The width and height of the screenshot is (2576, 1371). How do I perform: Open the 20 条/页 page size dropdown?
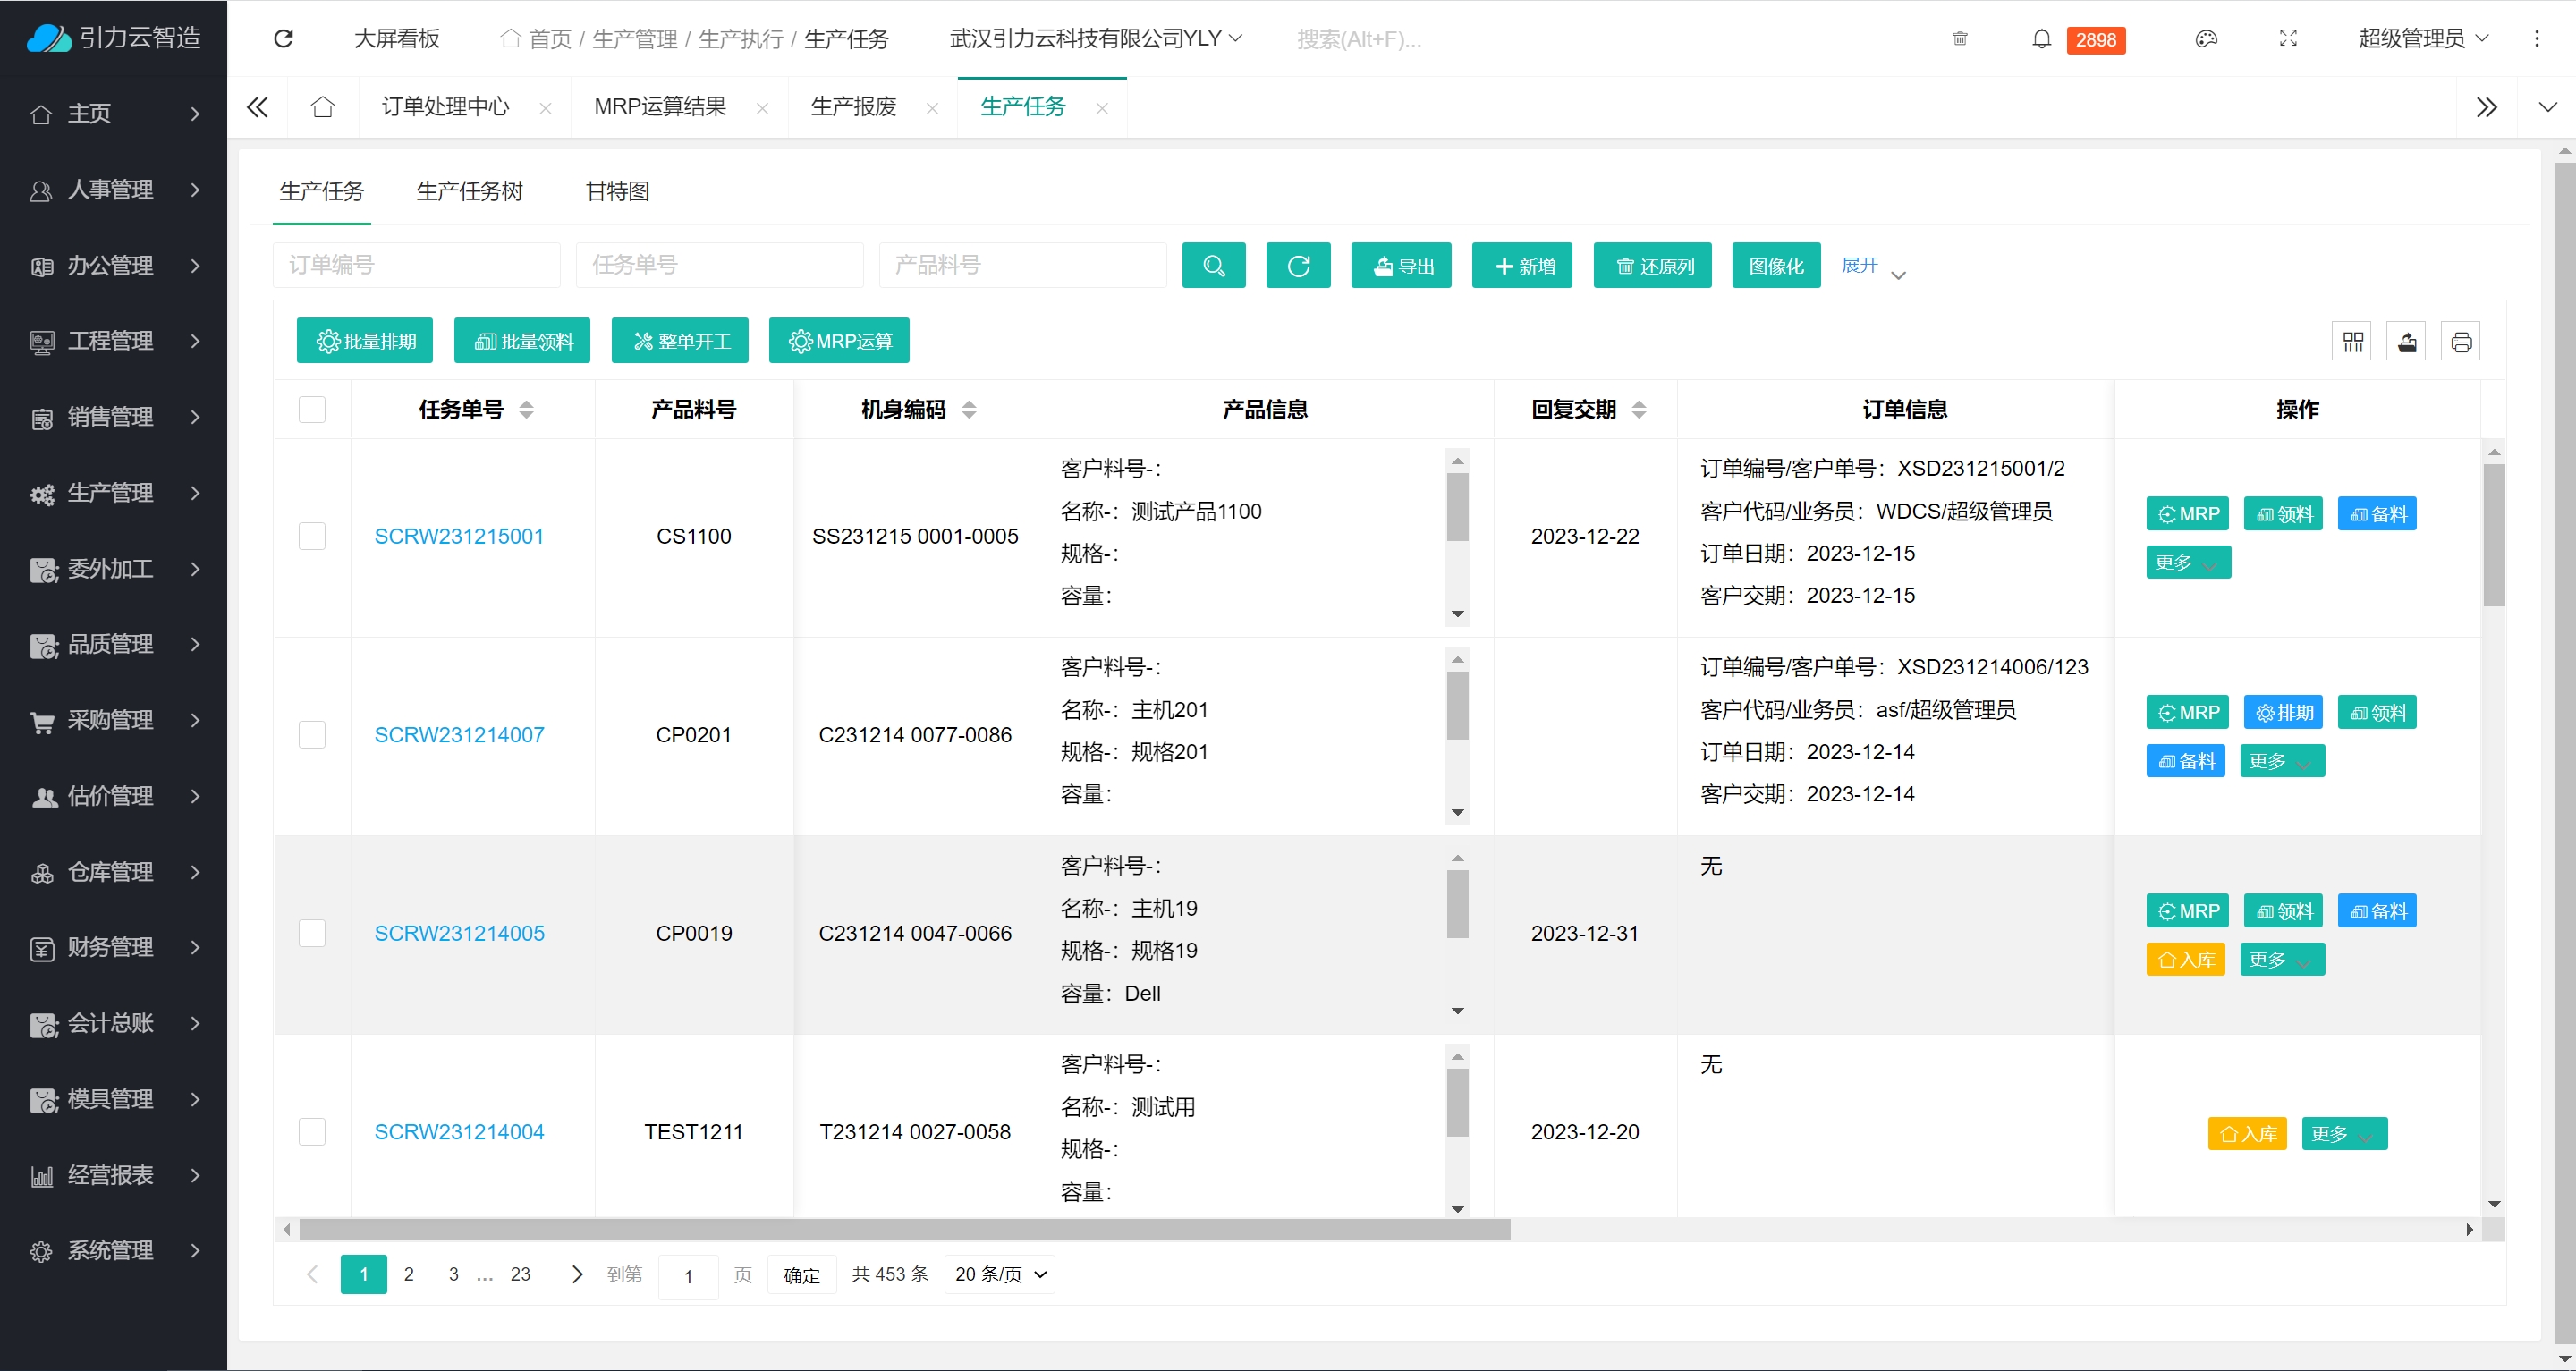pos(999,1274)
